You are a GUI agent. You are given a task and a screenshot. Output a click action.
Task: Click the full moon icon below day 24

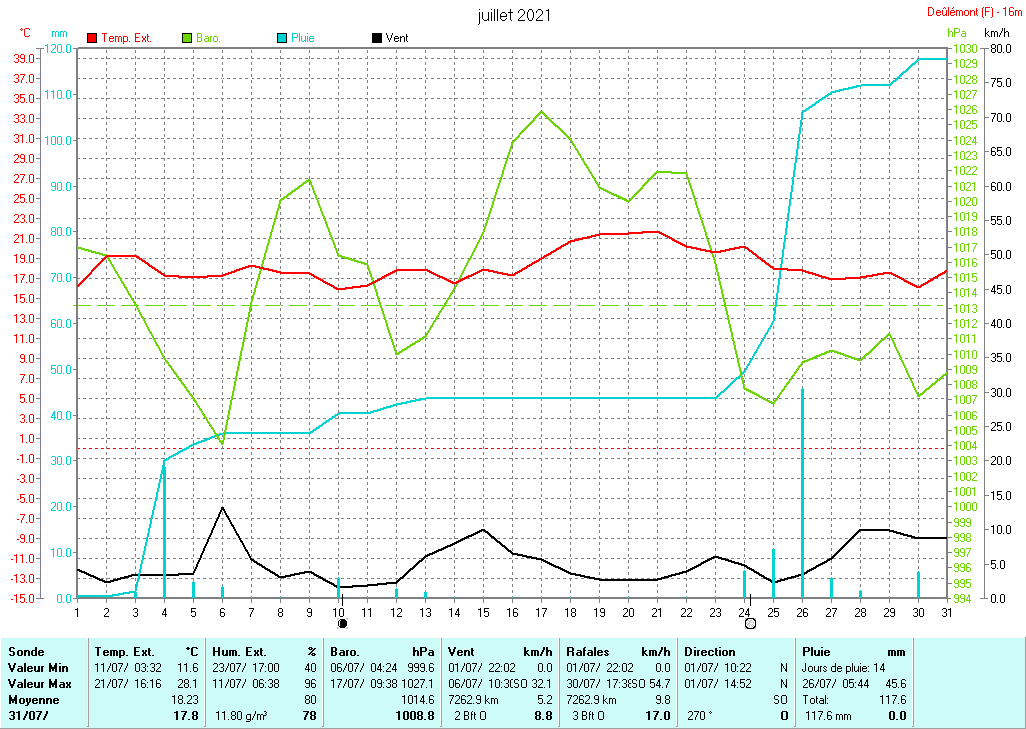coord(750,623)
